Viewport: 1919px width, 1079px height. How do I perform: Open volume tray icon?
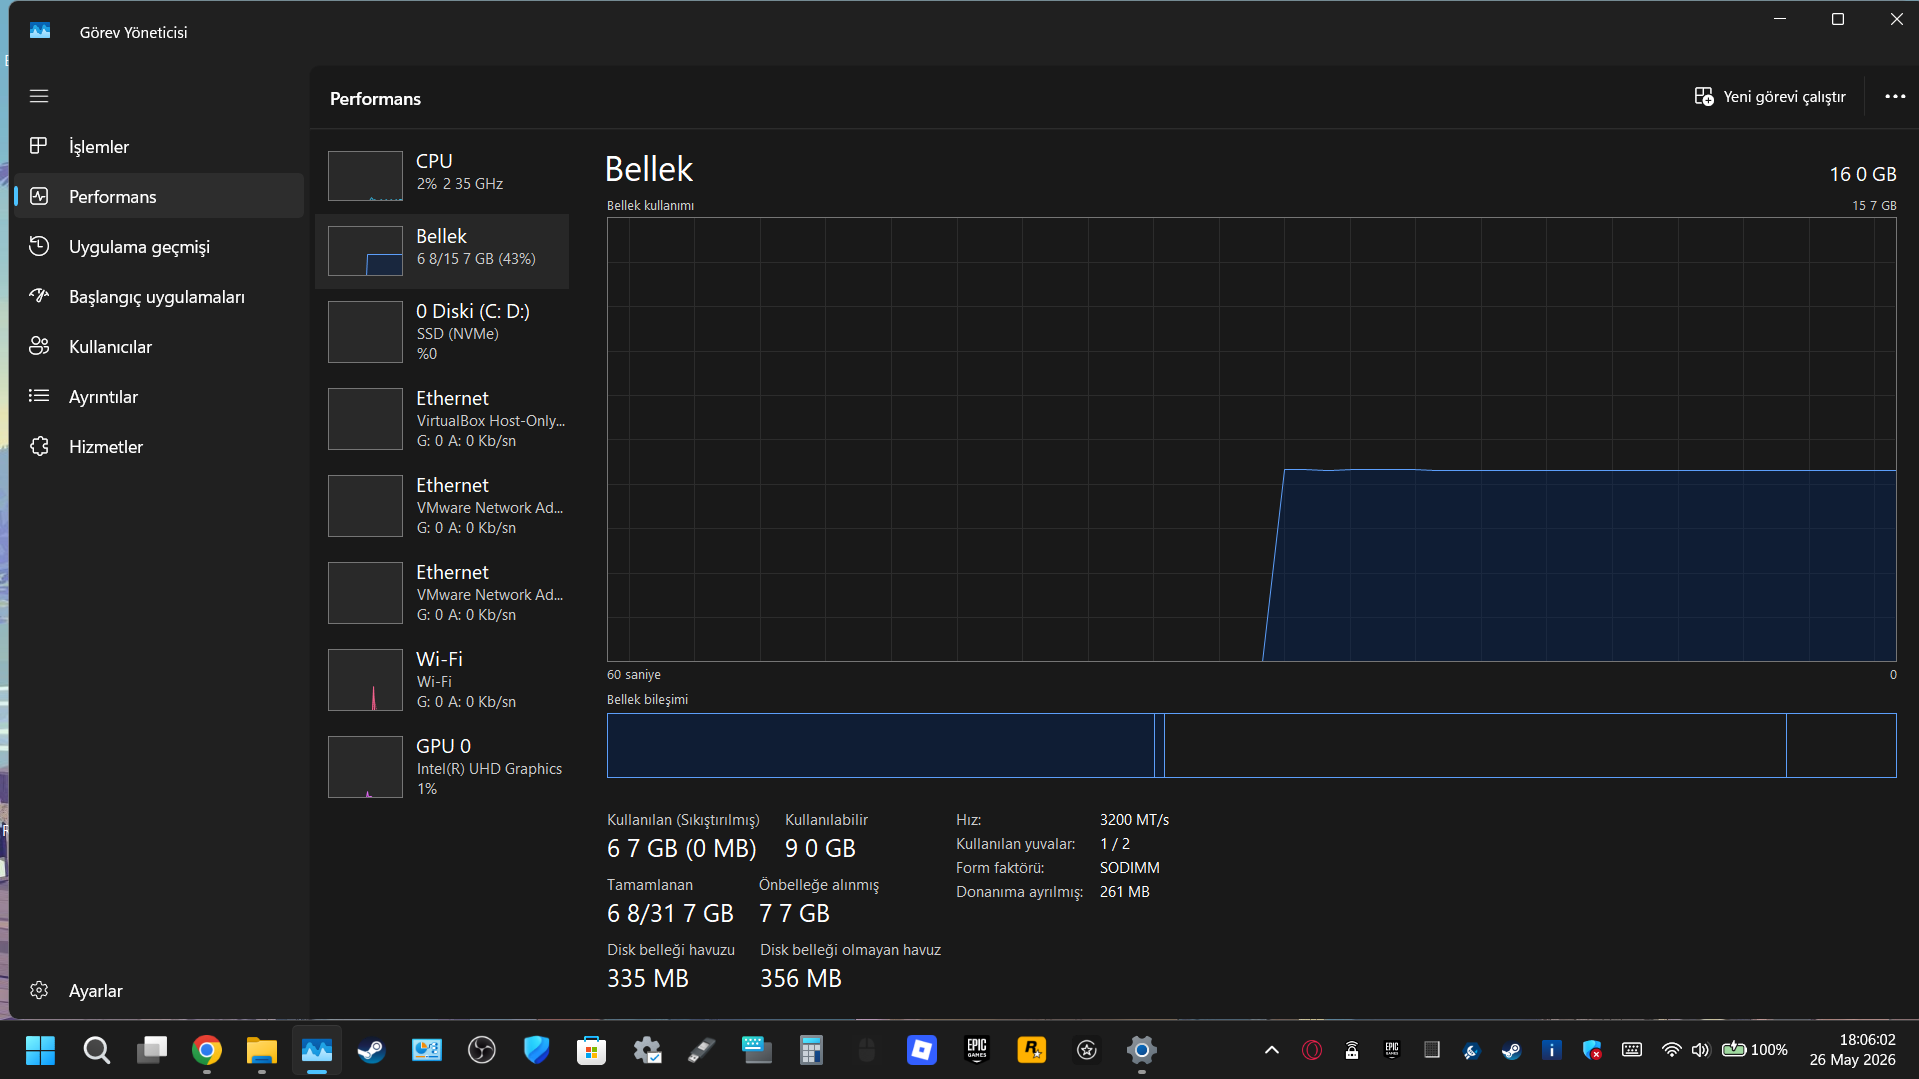click(1700, 1050)
